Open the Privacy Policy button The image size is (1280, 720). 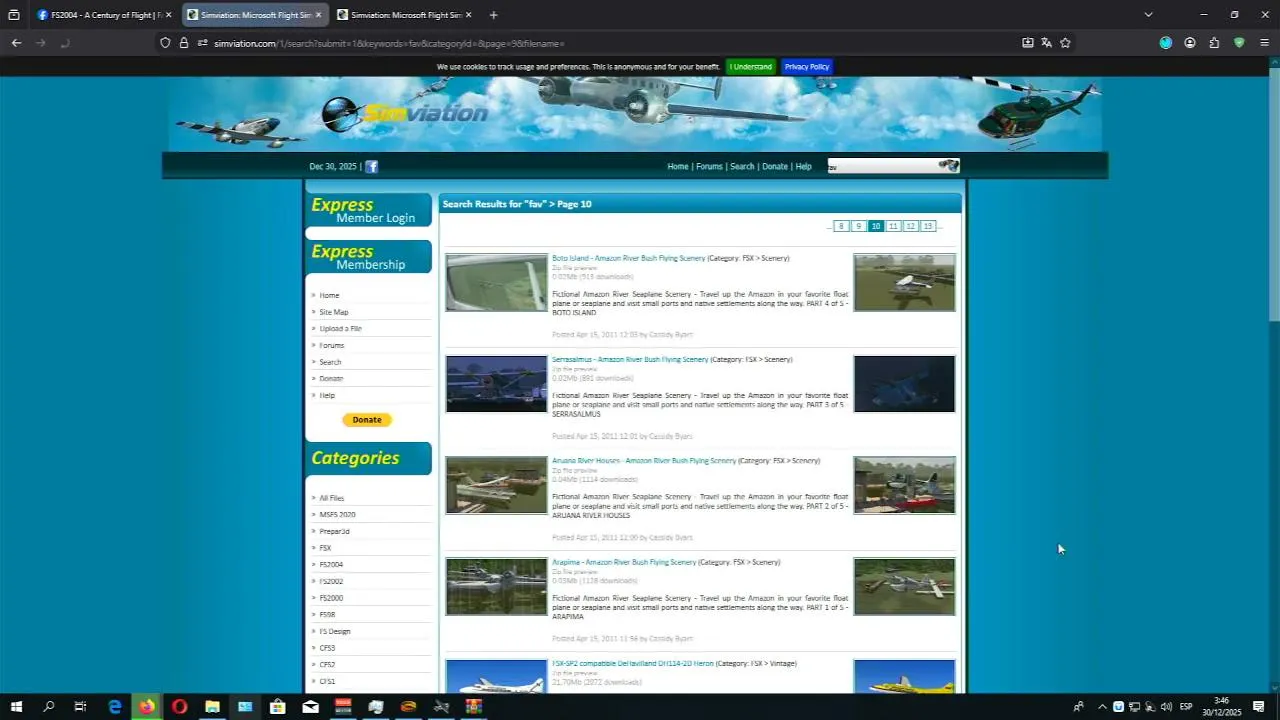[x=807, y=67]
